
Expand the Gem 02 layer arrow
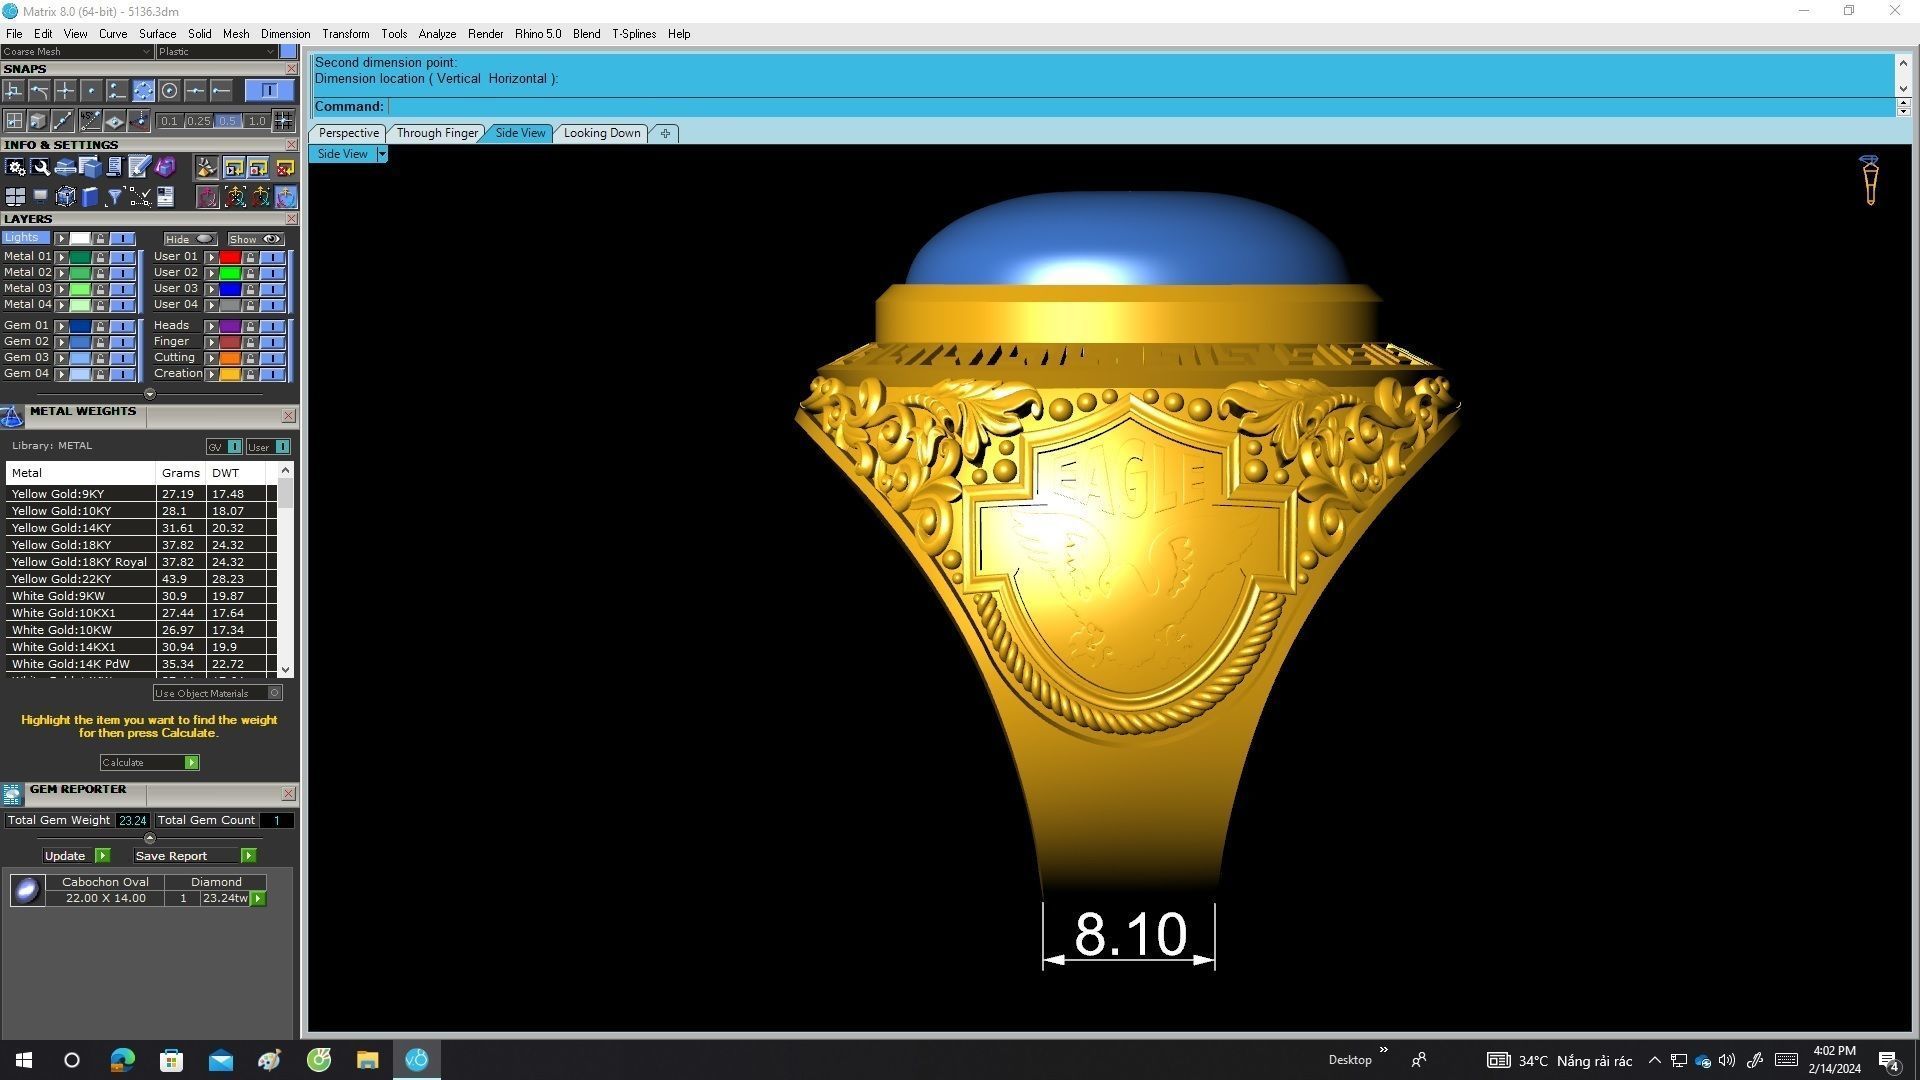click(61, 342)
